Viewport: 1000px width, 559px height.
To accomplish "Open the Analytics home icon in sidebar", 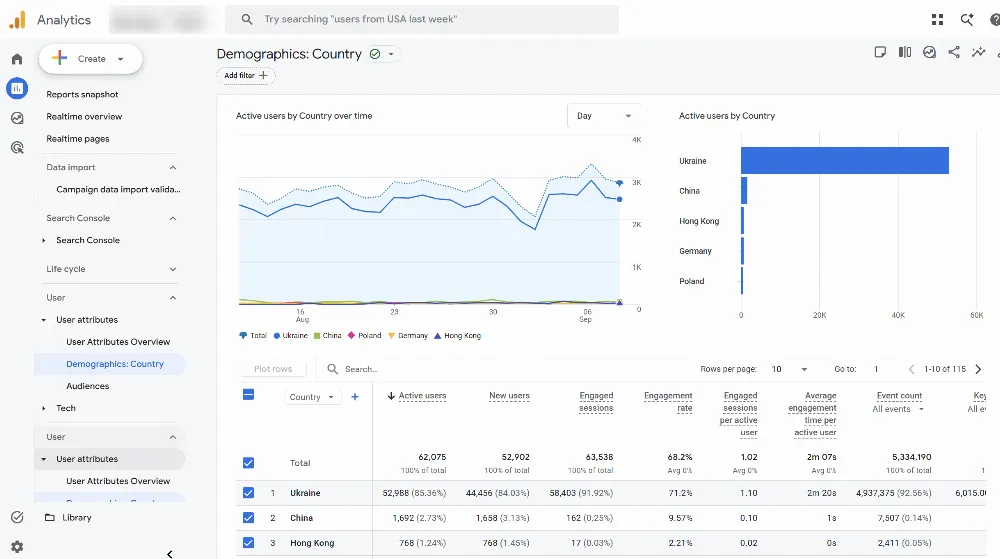I will (x=17, y=59).
